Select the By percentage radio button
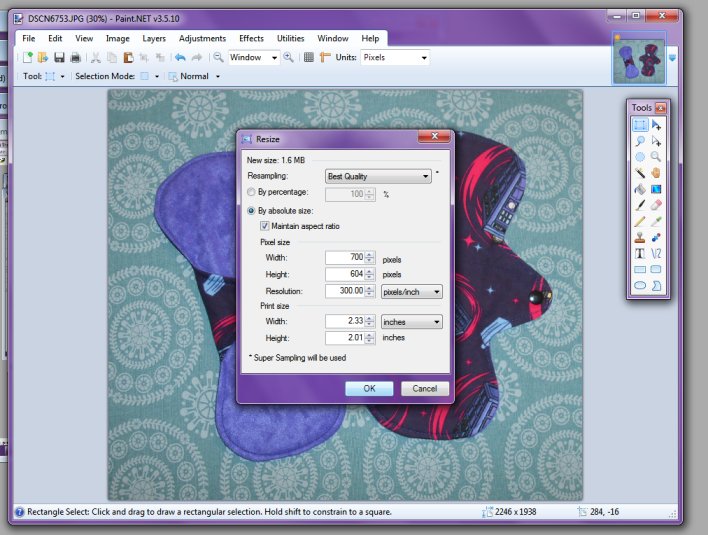The width and height of the screenshot is (708, 535). [x=251, y=192]
